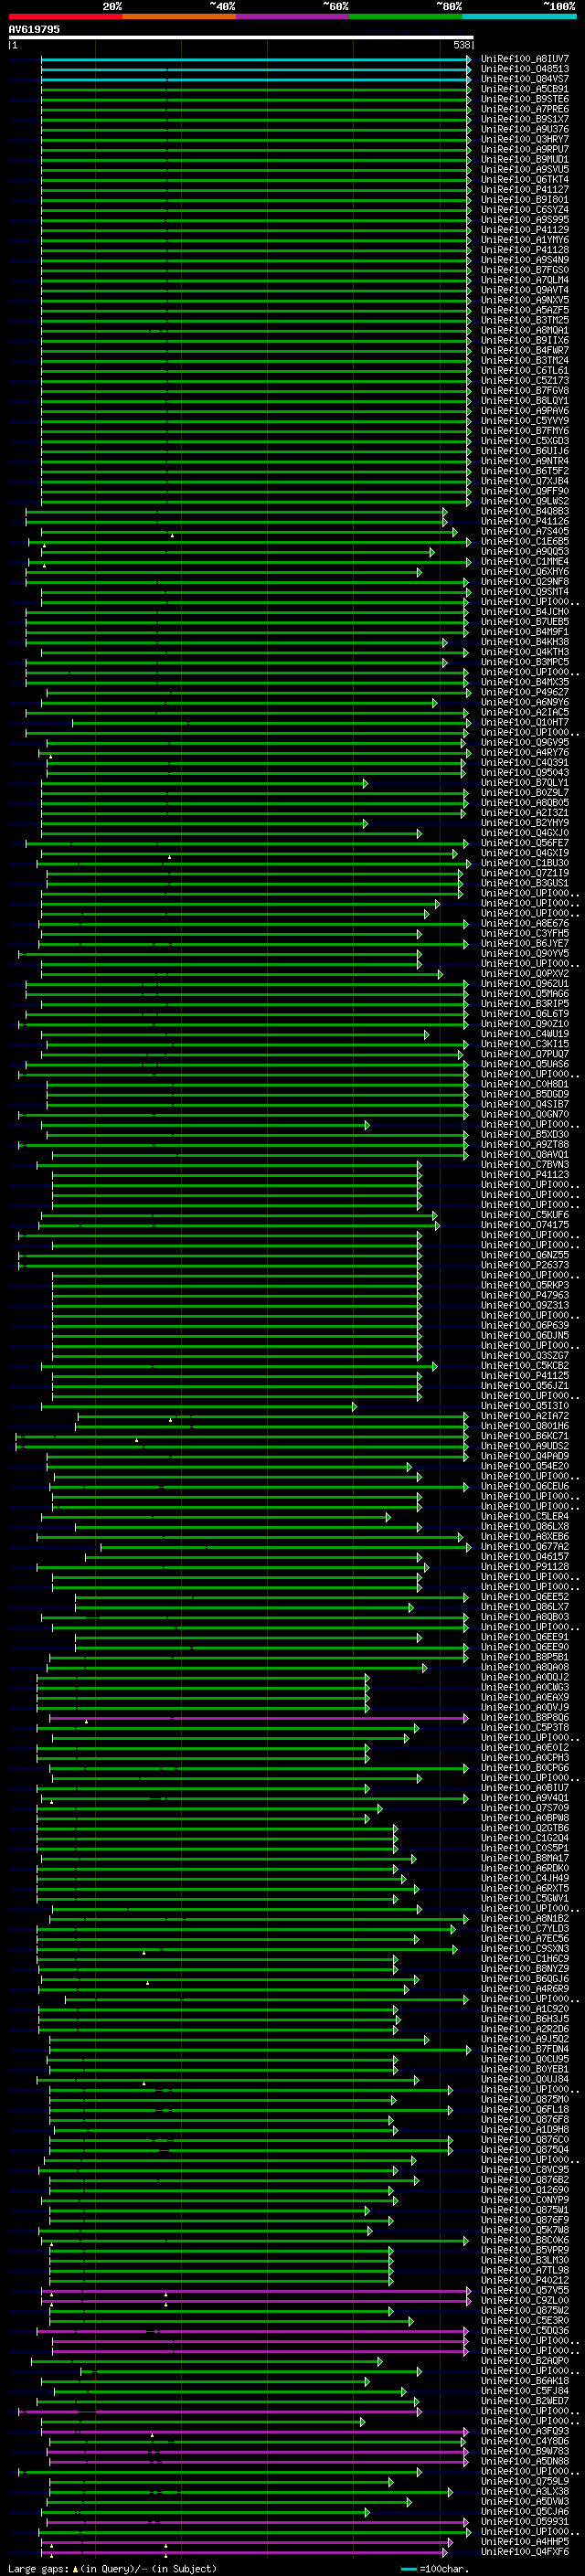
Task: Select hit label UniRef100_A7QLM4
Action: [525, 280]
